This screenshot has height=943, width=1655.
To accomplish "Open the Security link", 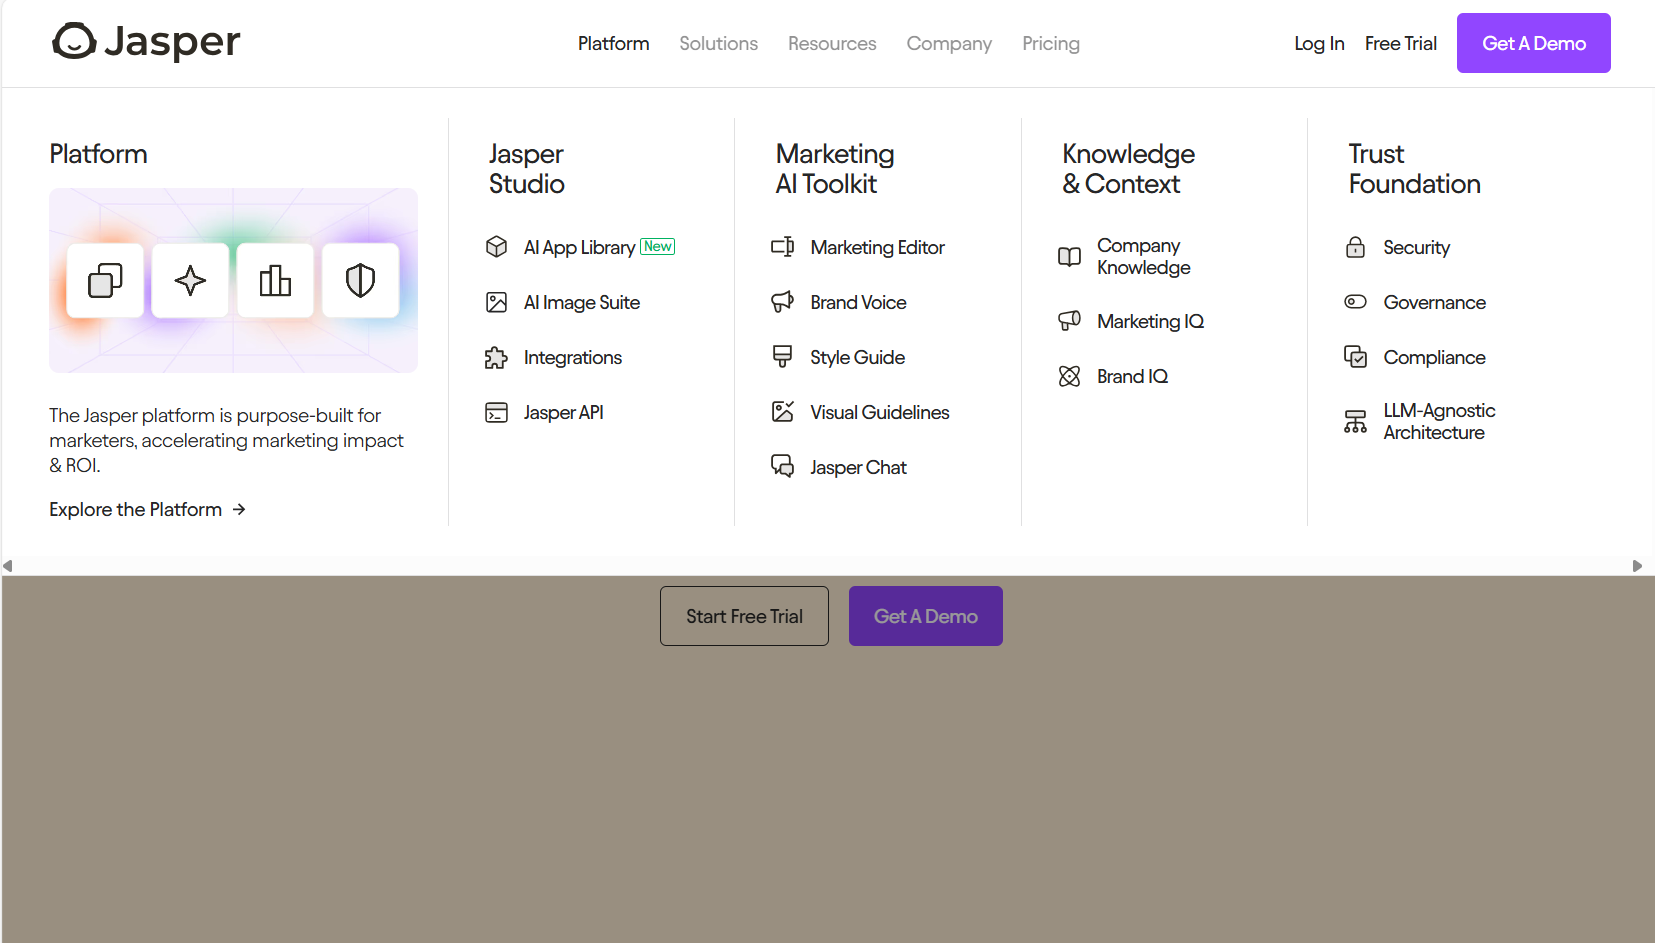I will pyautogui.click(x=1416, y=247).
